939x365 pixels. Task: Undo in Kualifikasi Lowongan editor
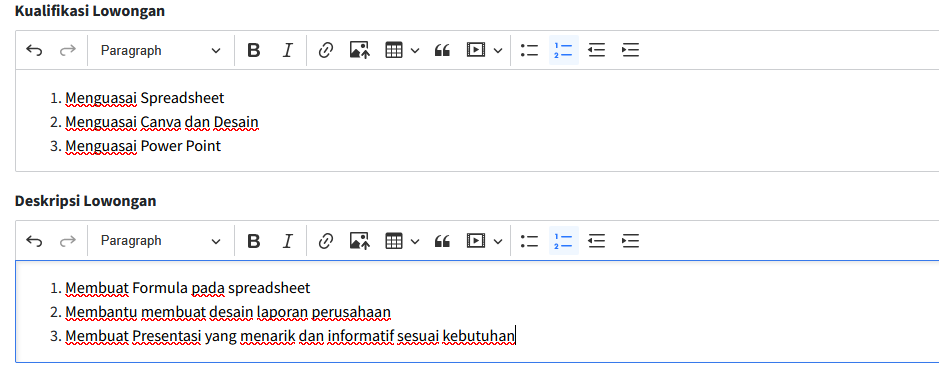35,50
